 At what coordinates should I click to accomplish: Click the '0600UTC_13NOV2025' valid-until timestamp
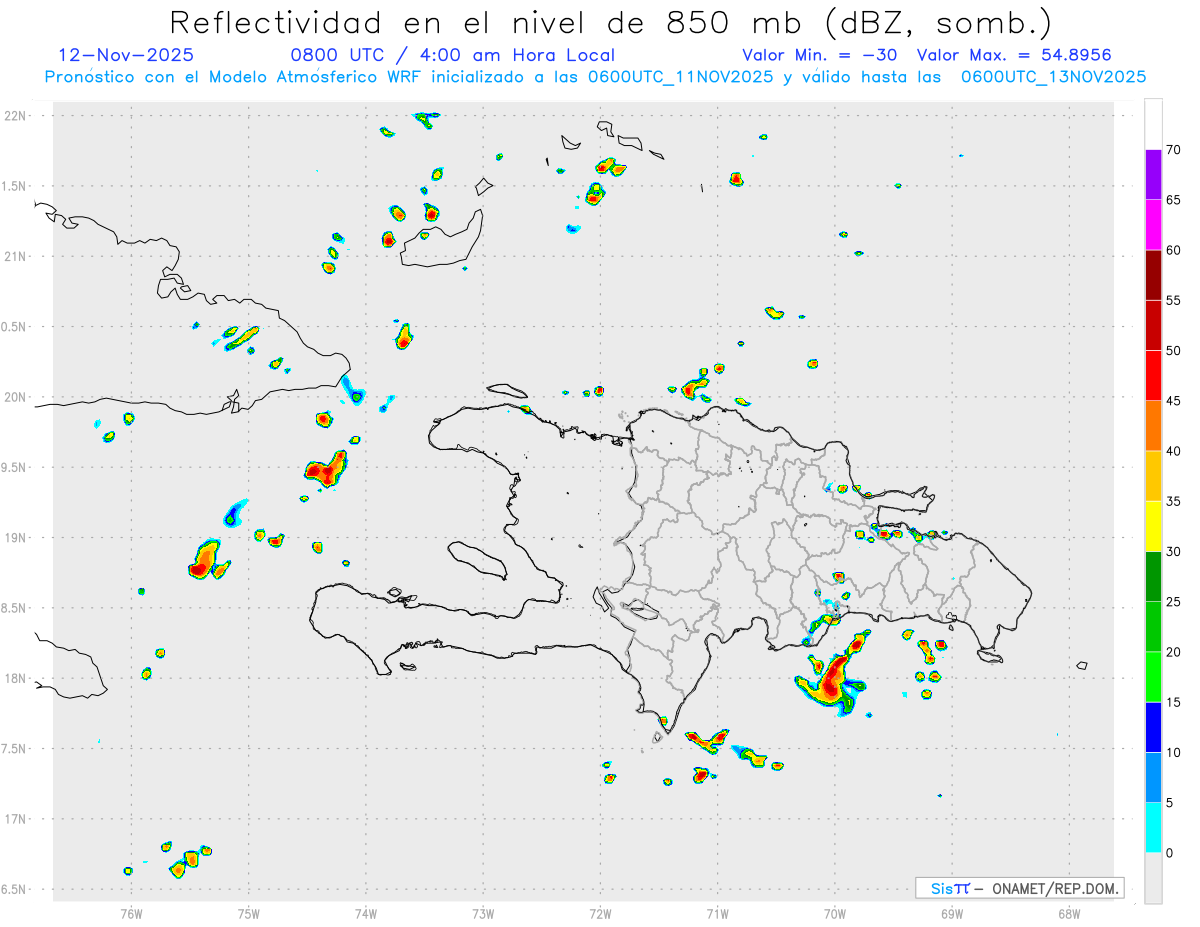pos(1053,77)
